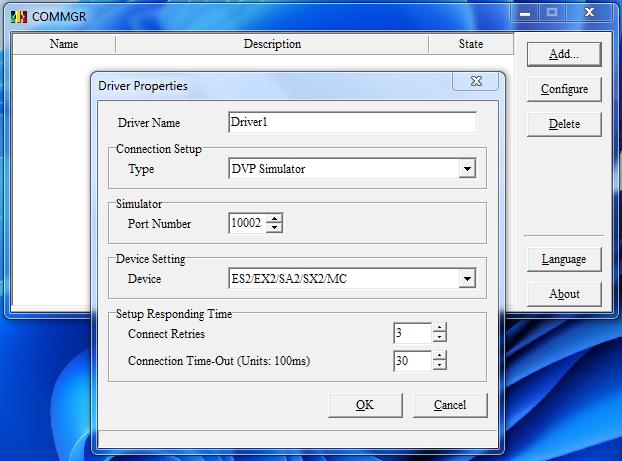This screenshot has height=461, width=622.
Task: Expand the Device Setting dropdown
Action: coord(467,279)
